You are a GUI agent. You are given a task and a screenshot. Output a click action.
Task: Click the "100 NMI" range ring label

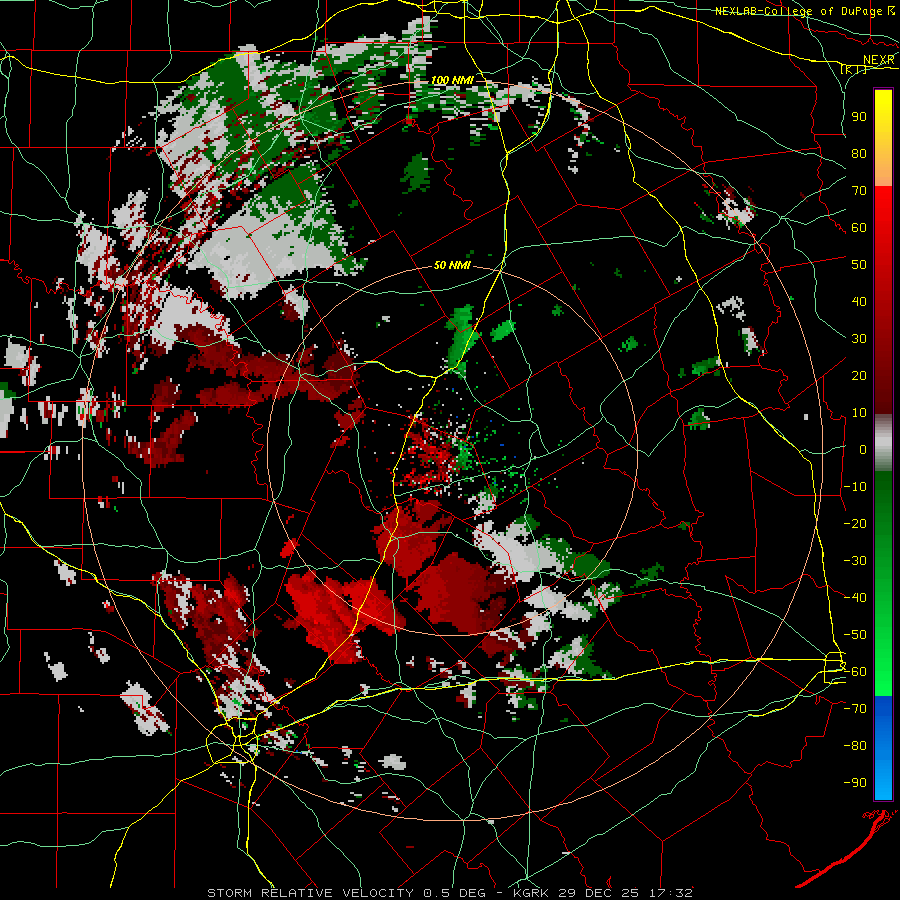coord(452,80)
